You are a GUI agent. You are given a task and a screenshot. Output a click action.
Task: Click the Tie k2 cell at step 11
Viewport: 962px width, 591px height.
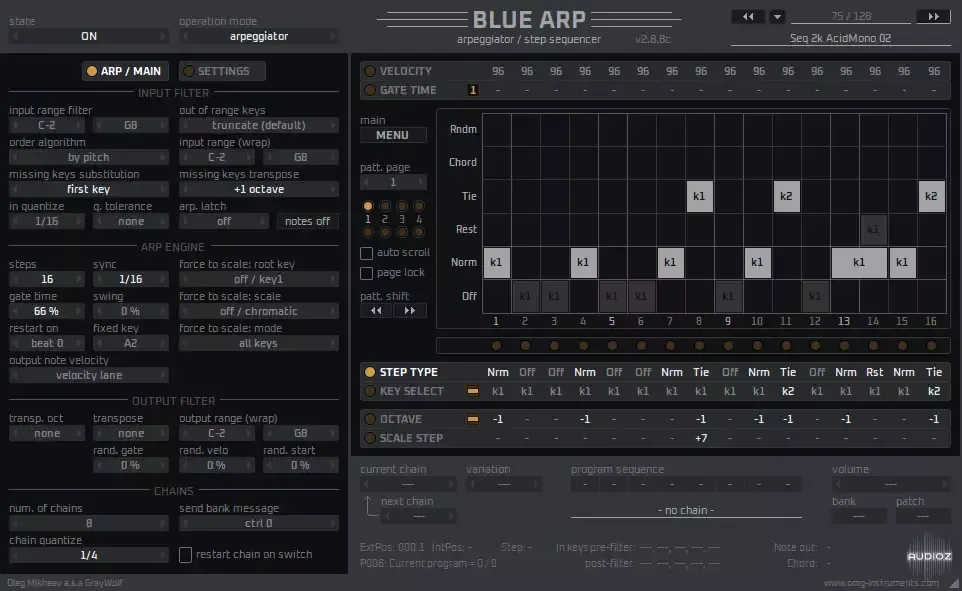point(787,196)
